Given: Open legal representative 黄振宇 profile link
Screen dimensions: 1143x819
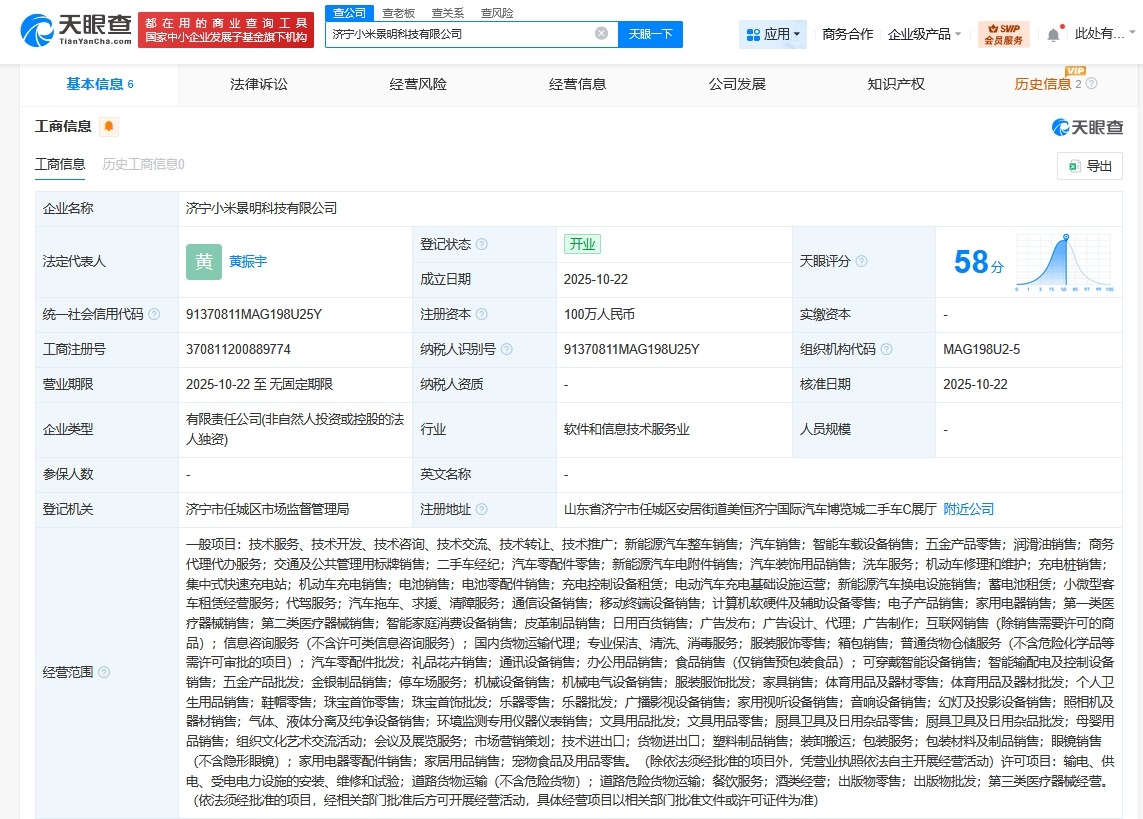Looking at the screenshot, I should coord(247,262).
